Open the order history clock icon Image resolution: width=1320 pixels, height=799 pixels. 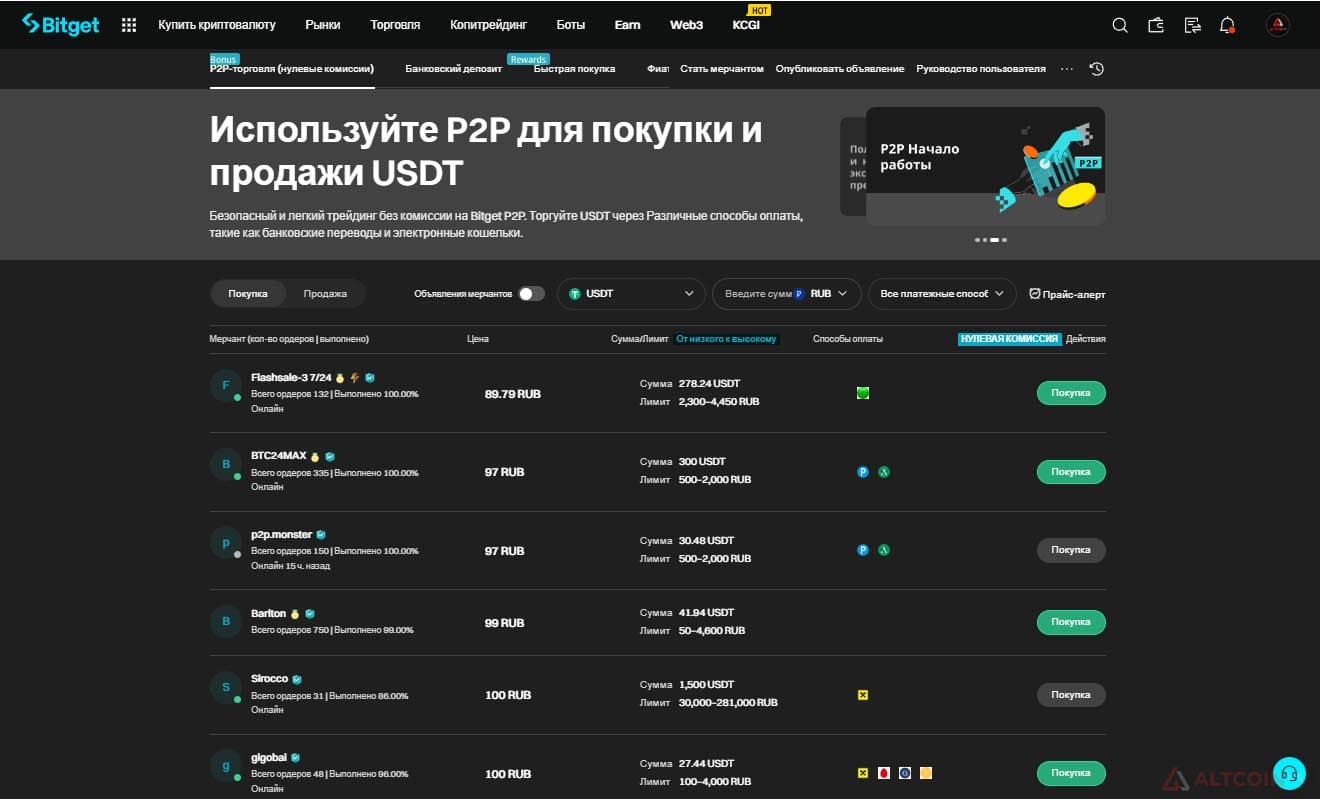[1097, 69]
